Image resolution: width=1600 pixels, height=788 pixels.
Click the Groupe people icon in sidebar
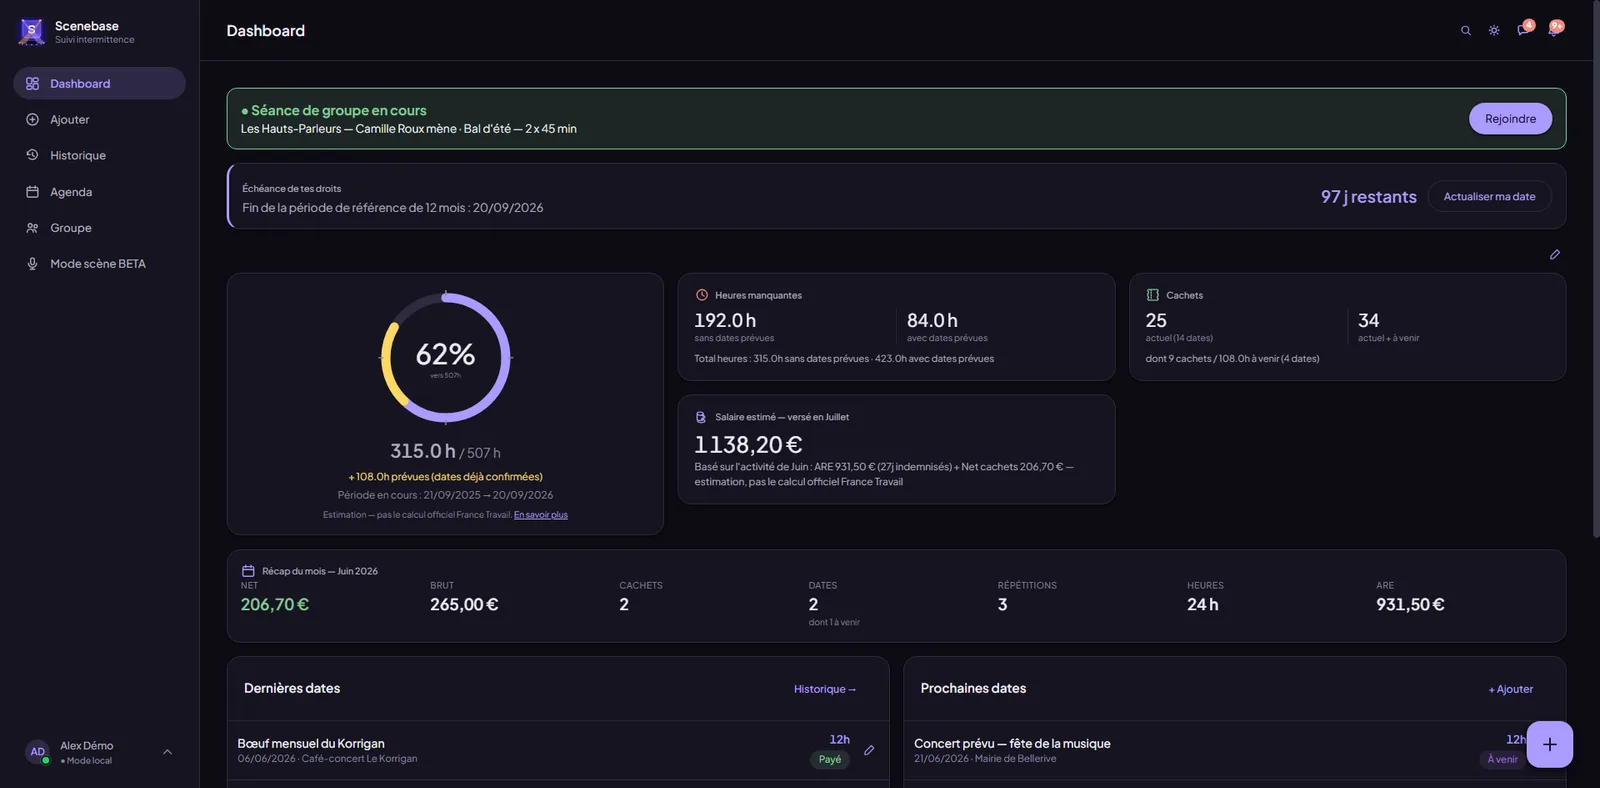pos(32,228)
